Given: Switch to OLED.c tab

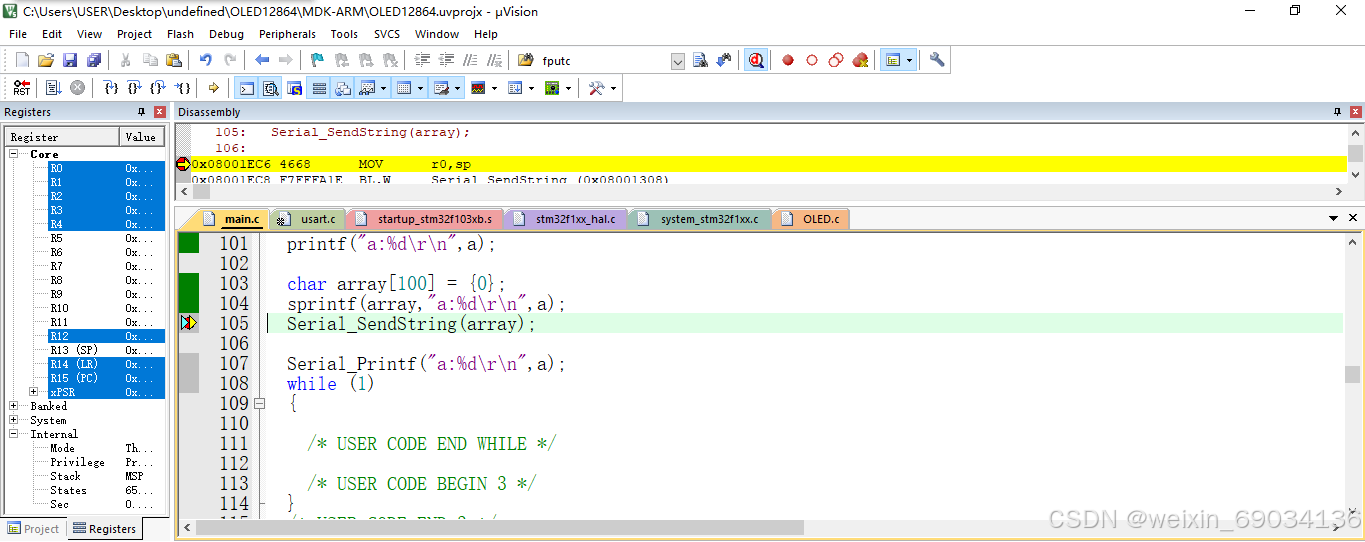Looking at the screenshot, I should (x=812, y=218).
